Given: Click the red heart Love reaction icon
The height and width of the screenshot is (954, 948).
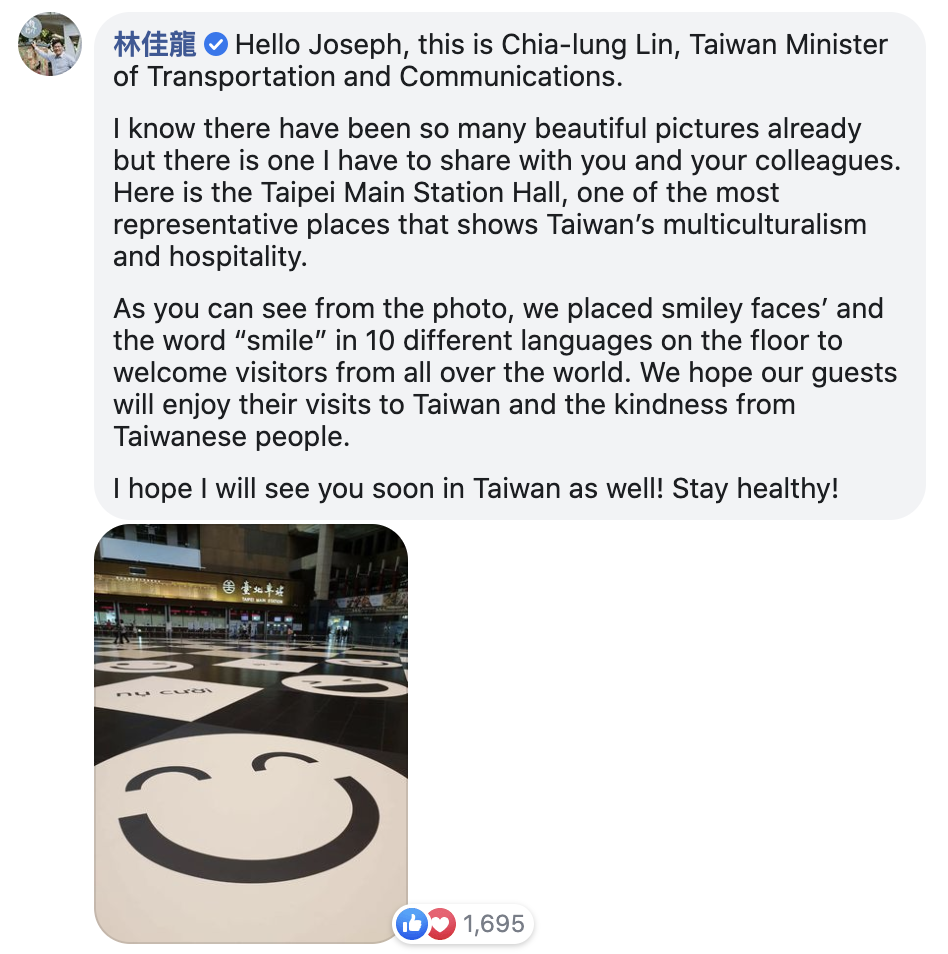Looking at the screenshot, I should [x=441, y=924].
